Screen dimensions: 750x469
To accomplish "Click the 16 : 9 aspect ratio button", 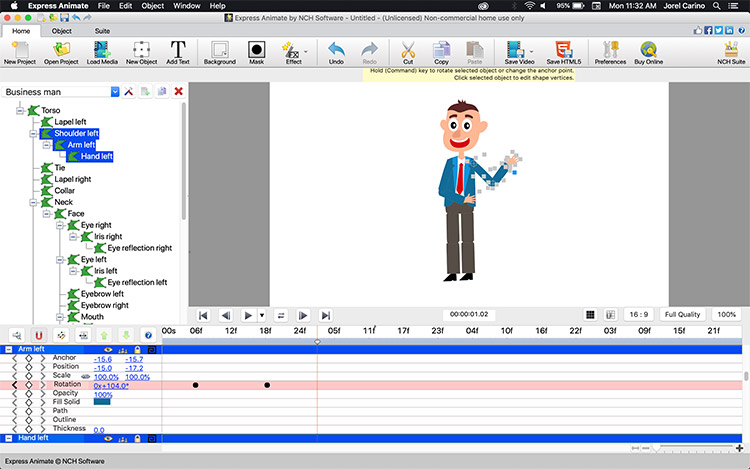I will pyautogui.click(x=639, y=314).
